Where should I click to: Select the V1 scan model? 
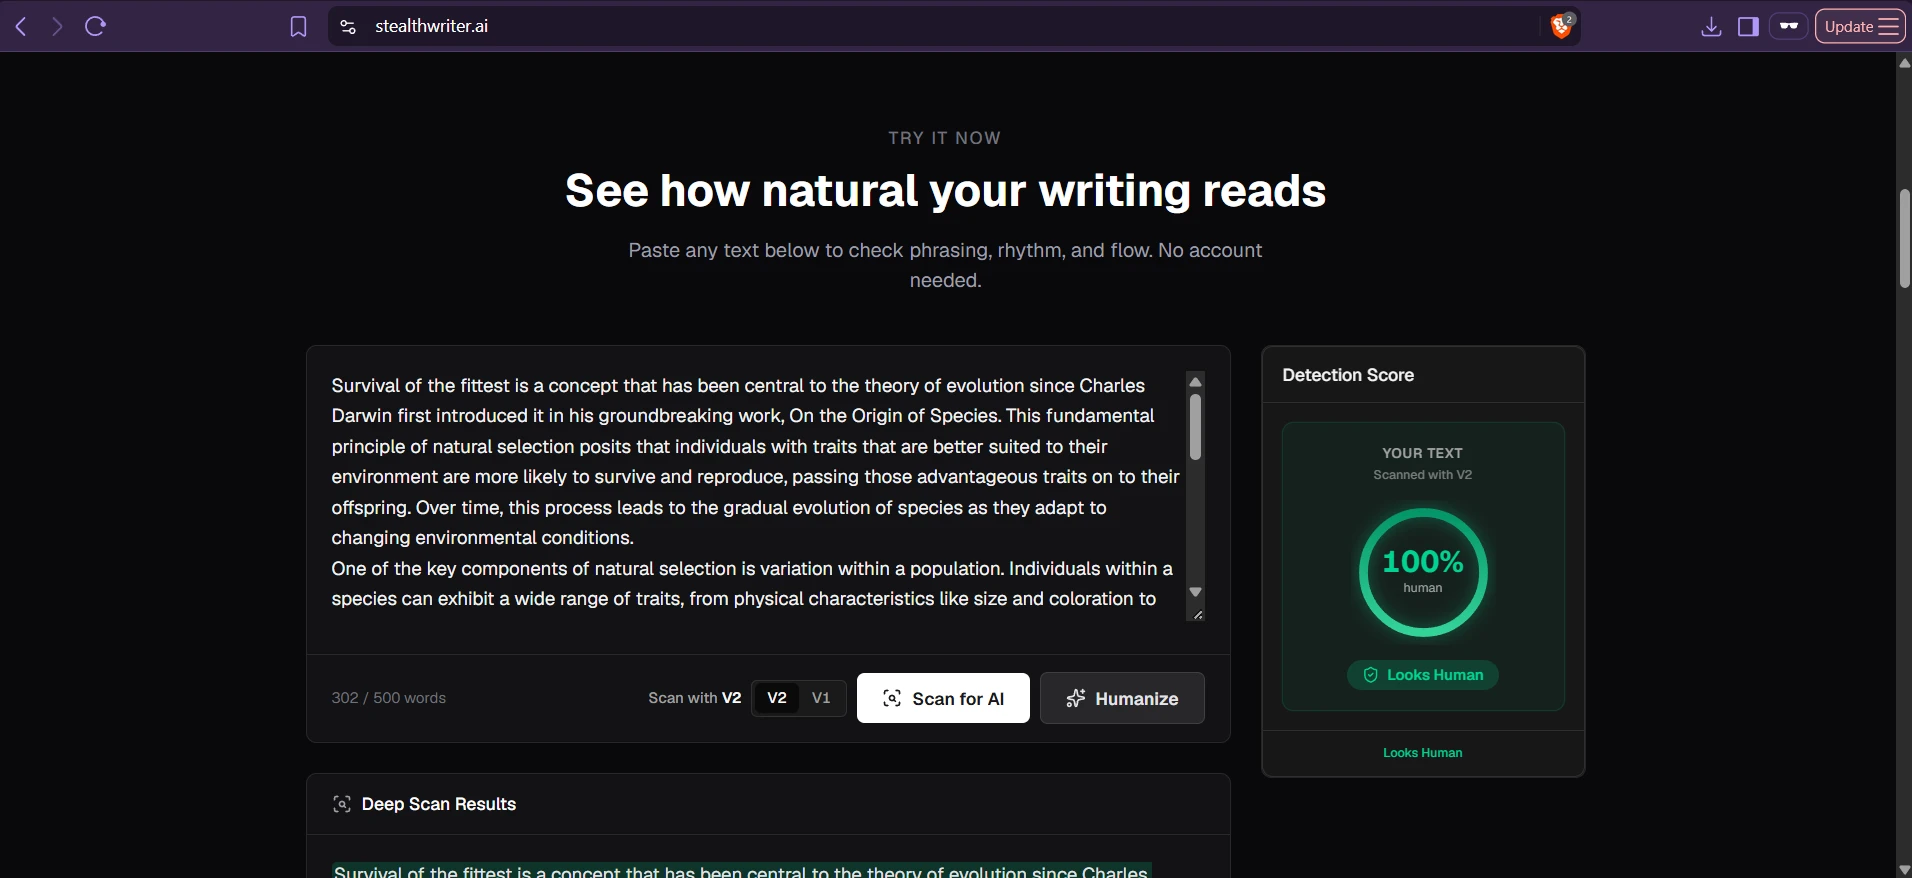[821, 698]
